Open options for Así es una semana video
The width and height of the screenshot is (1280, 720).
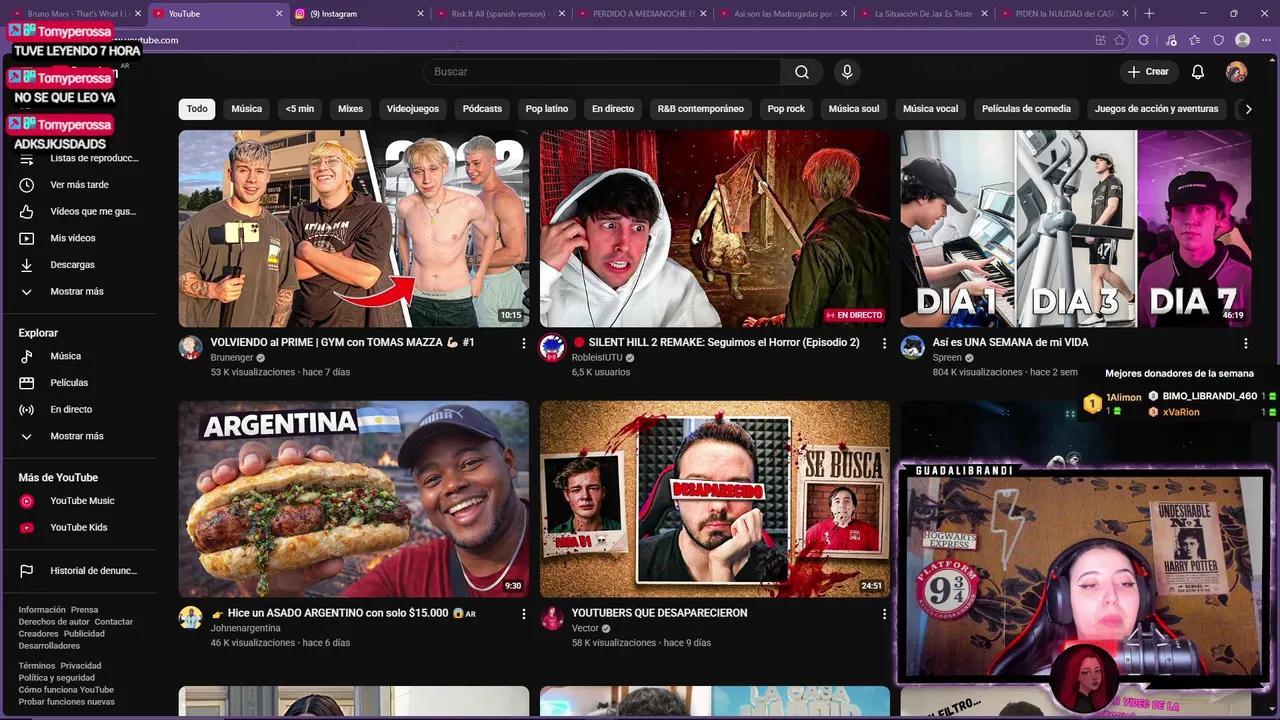click(x=1245, y=343)
